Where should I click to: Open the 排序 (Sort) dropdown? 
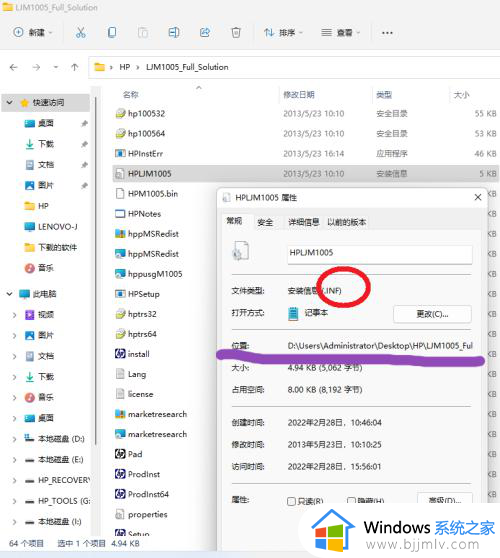(283, 33)
